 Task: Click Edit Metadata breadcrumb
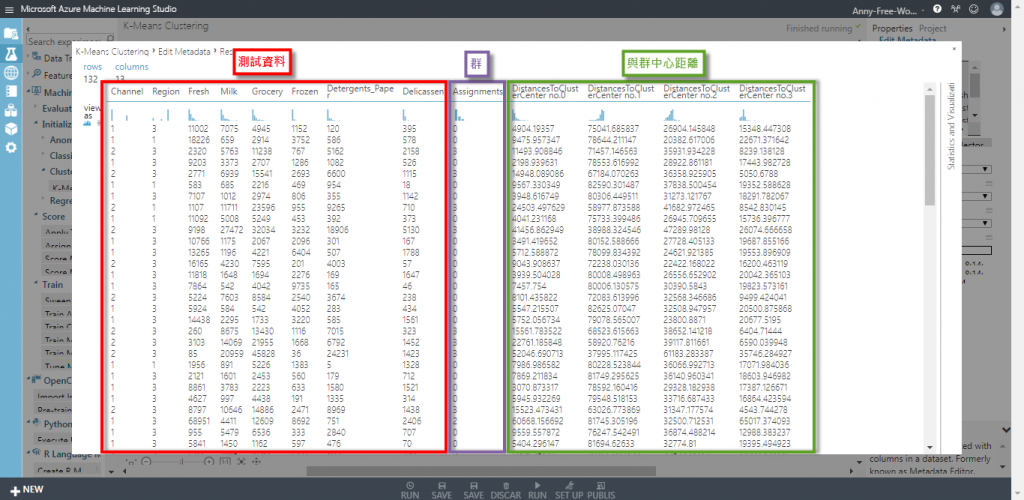(184, 51)
